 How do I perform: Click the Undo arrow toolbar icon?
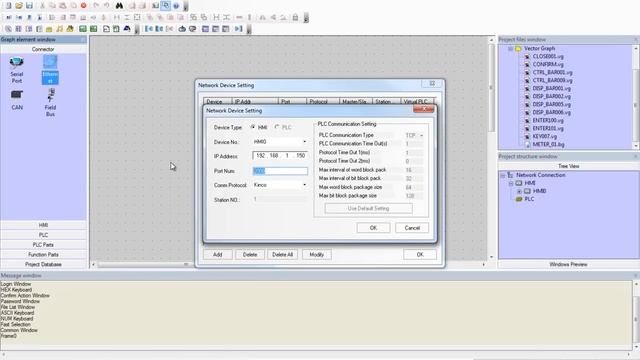(96, 6)
